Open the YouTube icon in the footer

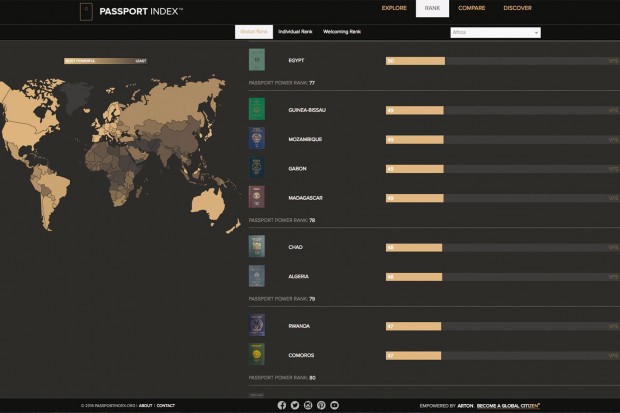click(334, 405)
